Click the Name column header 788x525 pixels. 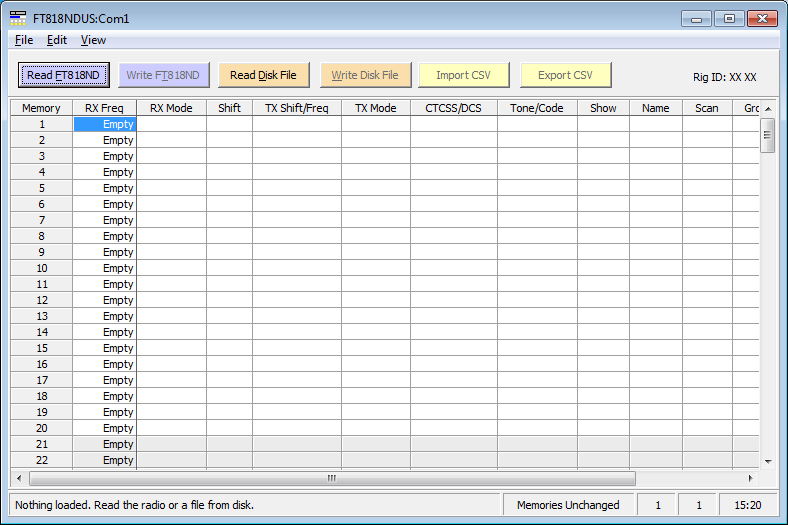[655, 108]
